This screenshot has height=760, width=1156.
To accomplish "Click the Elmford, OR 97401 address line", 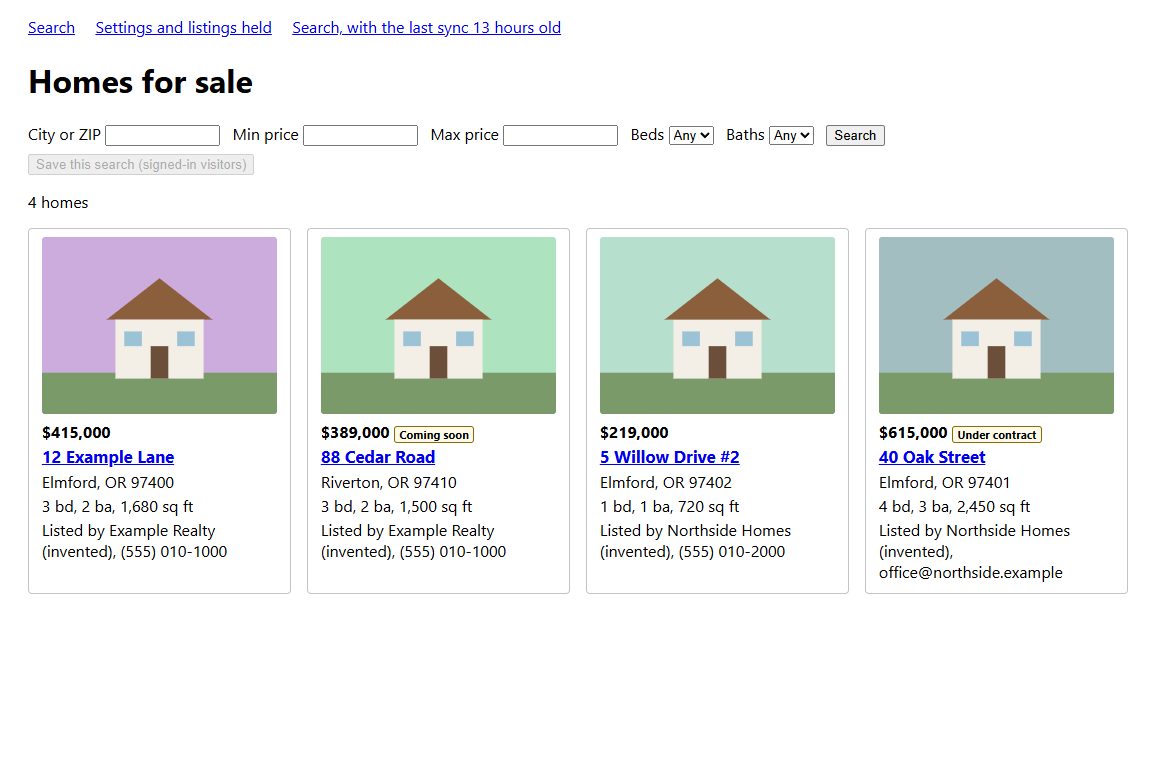I will tap(944, 483).
